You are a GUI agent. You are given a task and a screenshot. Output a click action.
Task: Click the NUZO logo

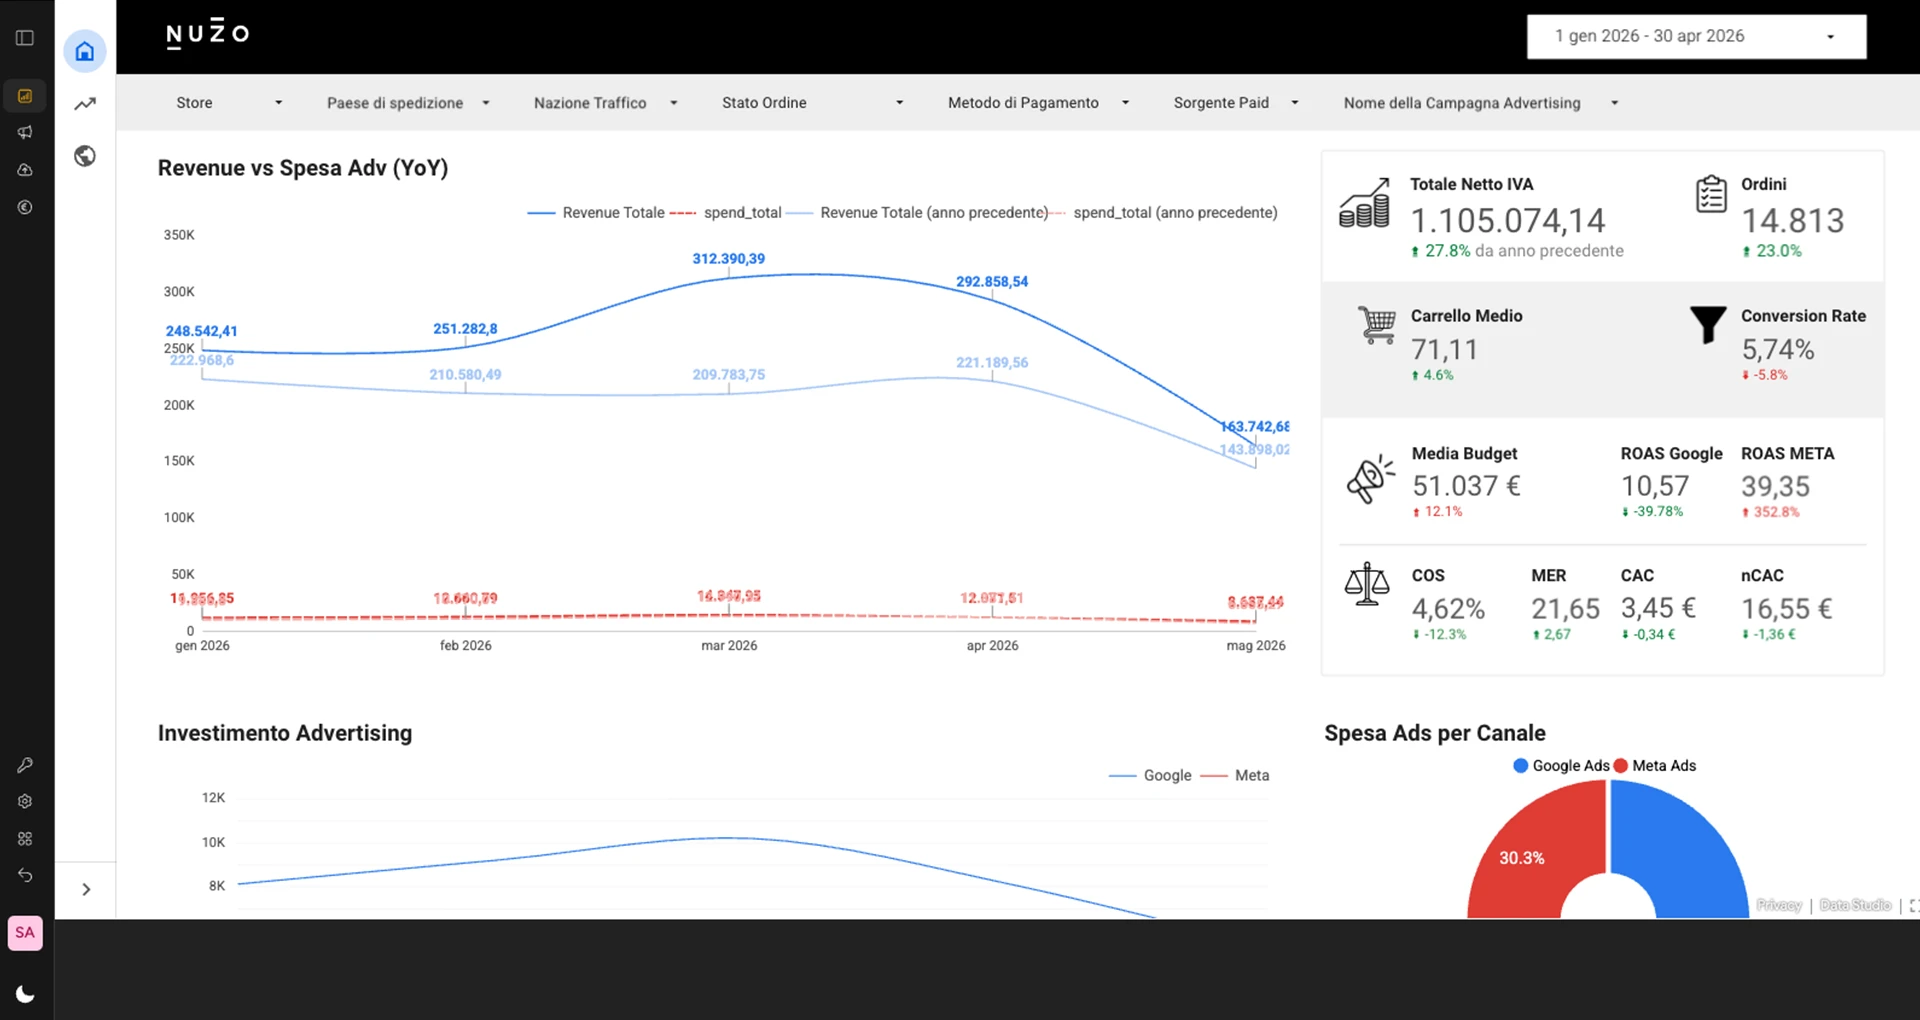coord(207,34)
